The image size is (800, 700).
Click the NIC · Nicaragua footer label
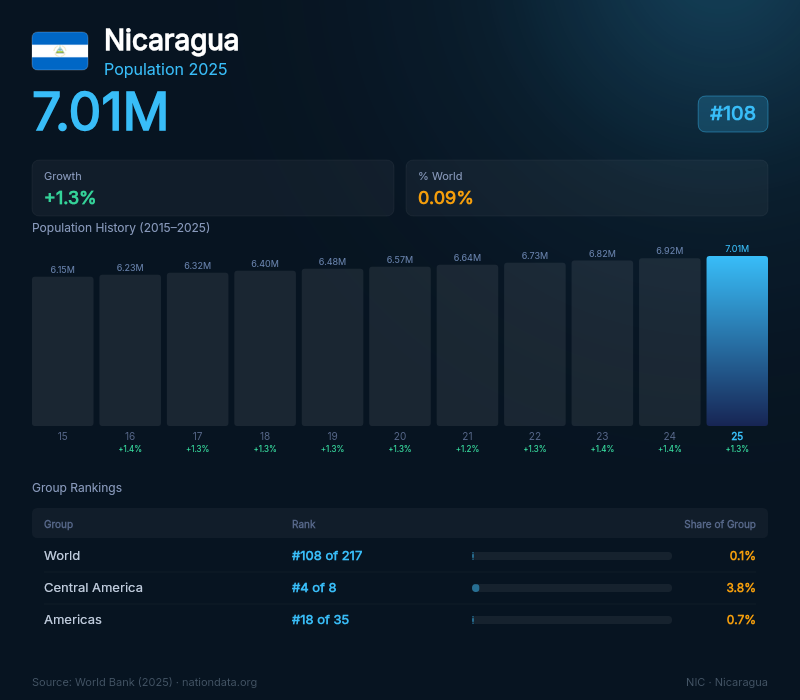[x=727, y=682]
